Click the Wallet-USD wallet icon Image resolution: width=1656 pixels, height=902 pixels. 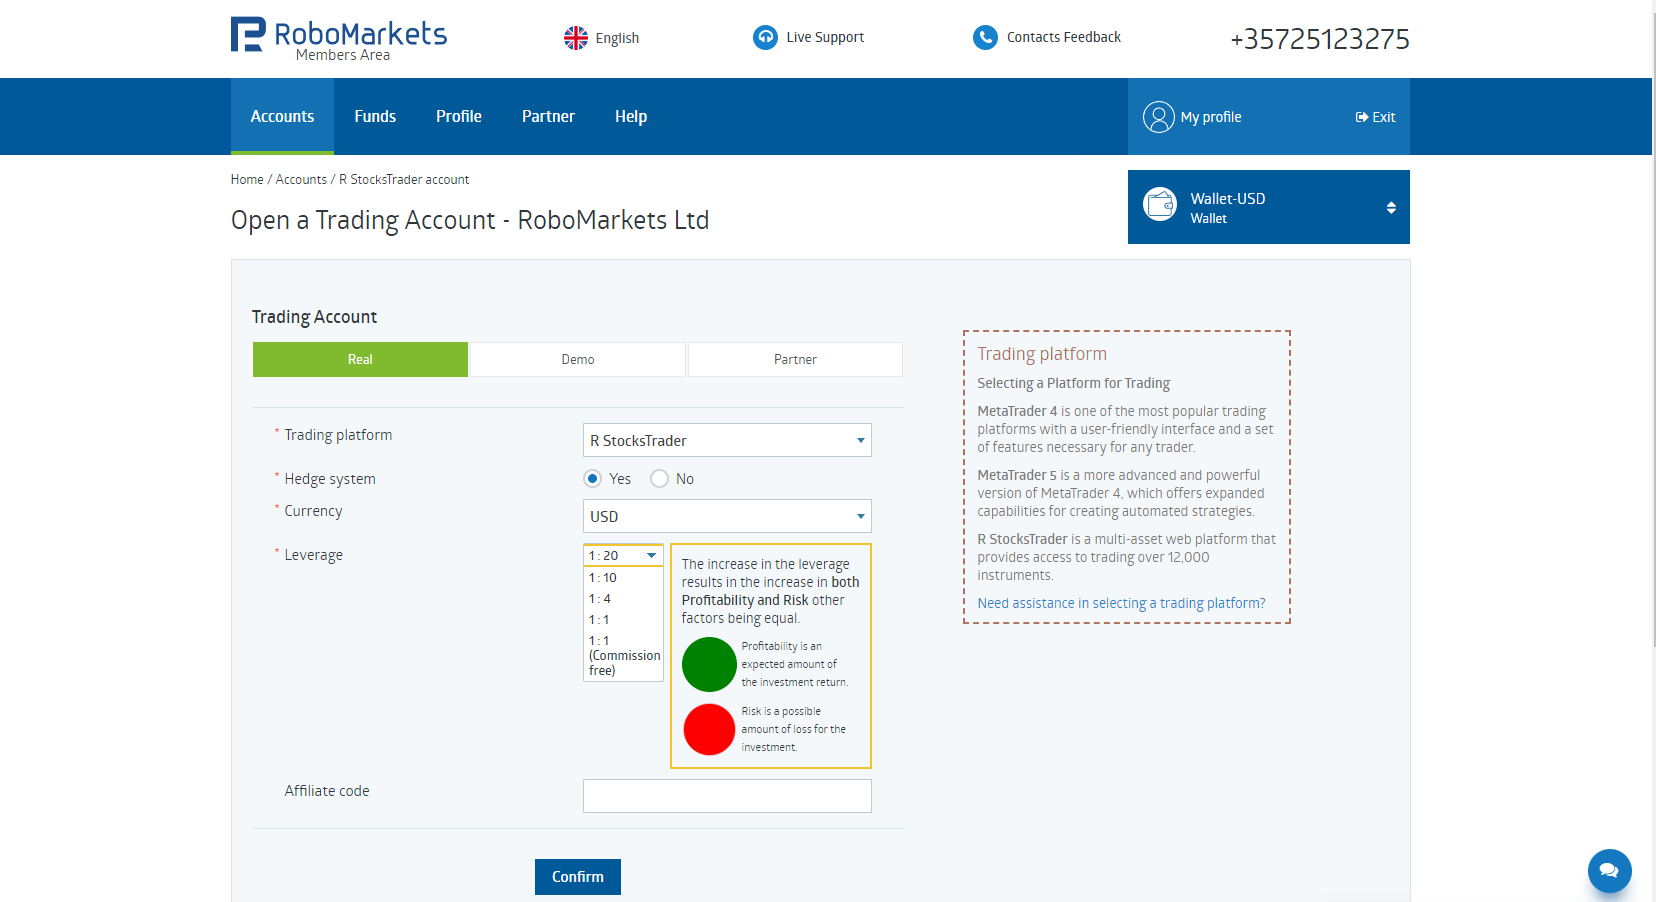click(1160, 205)
